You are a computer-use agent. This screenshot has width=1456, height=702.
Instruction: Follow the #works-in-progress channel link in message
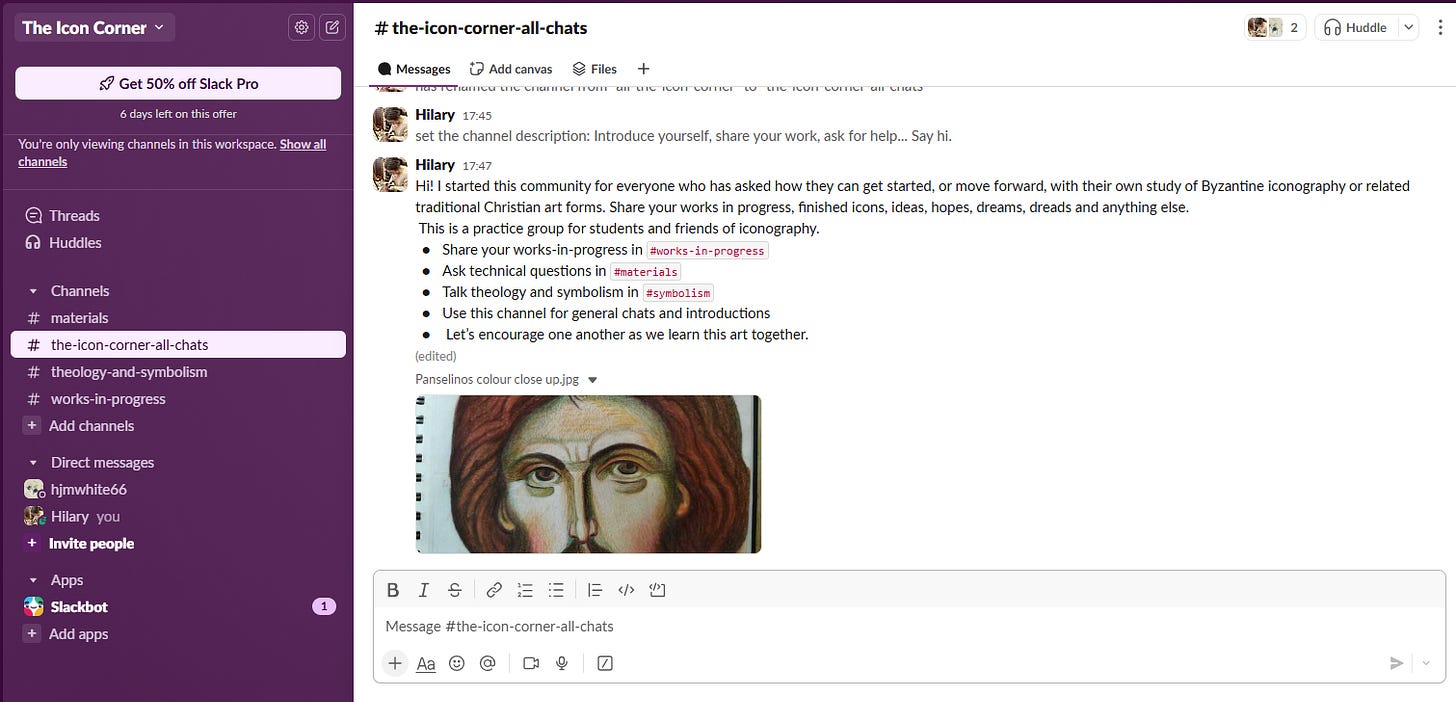(707, 250)
